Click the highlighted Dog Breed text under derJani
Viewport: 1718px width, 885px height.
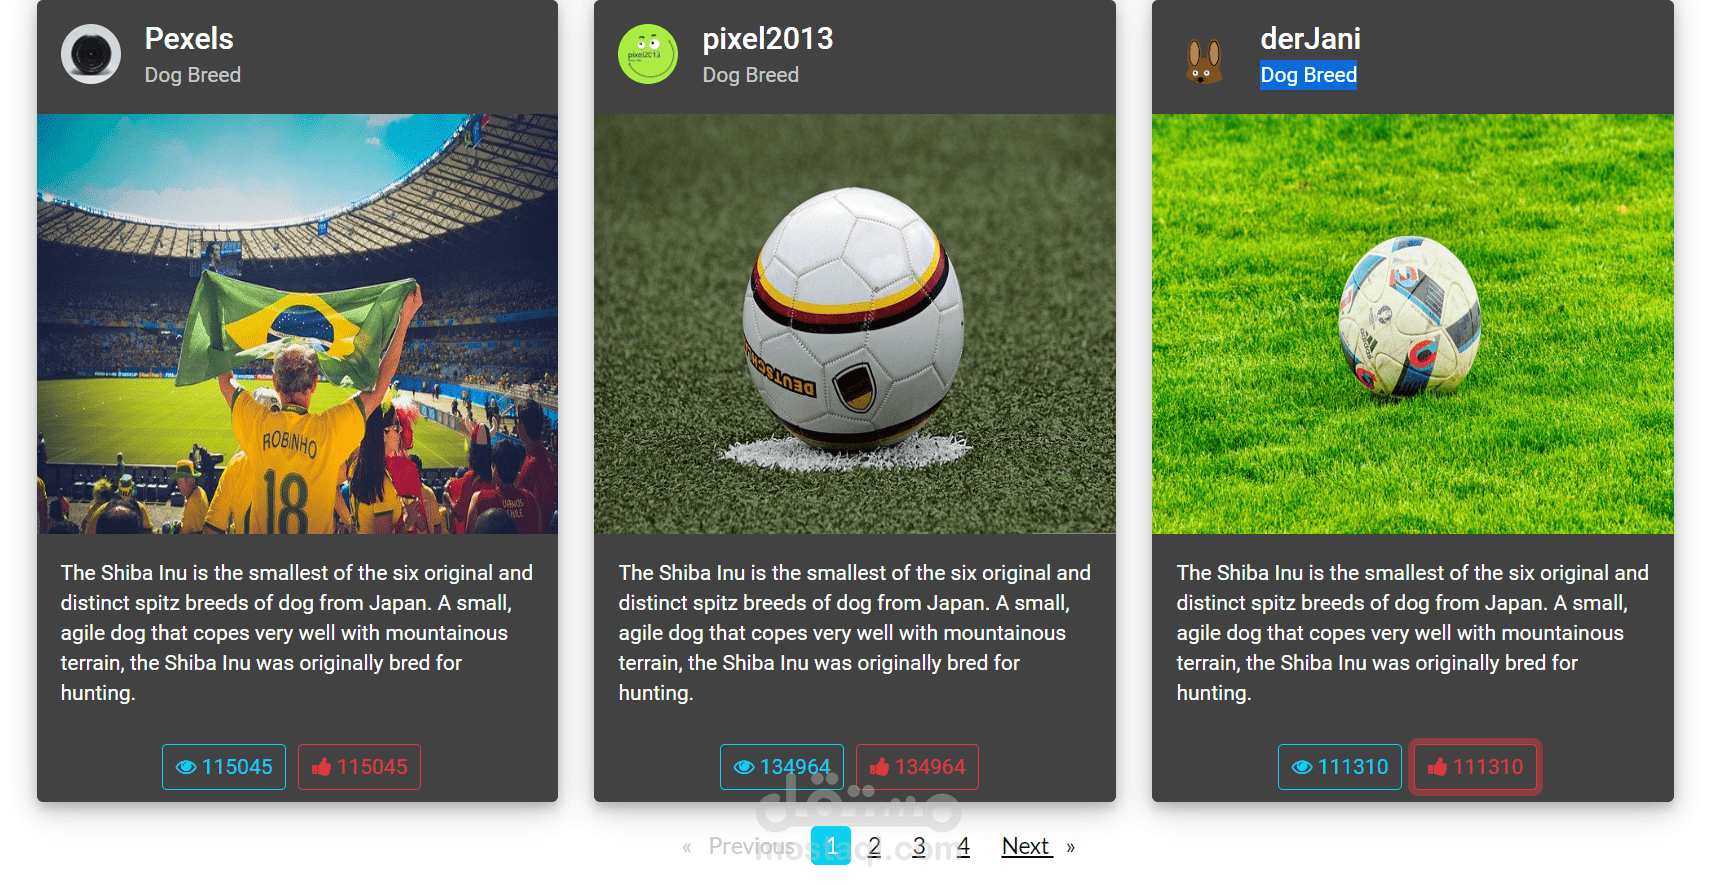(x=1309, y=75)
